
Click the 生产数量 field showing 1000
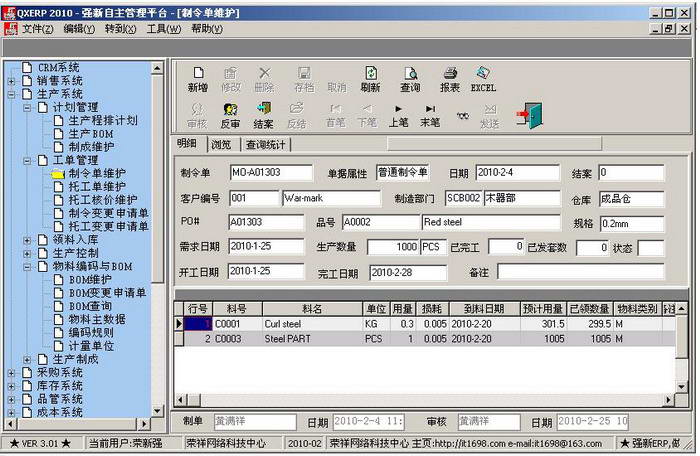392,247
